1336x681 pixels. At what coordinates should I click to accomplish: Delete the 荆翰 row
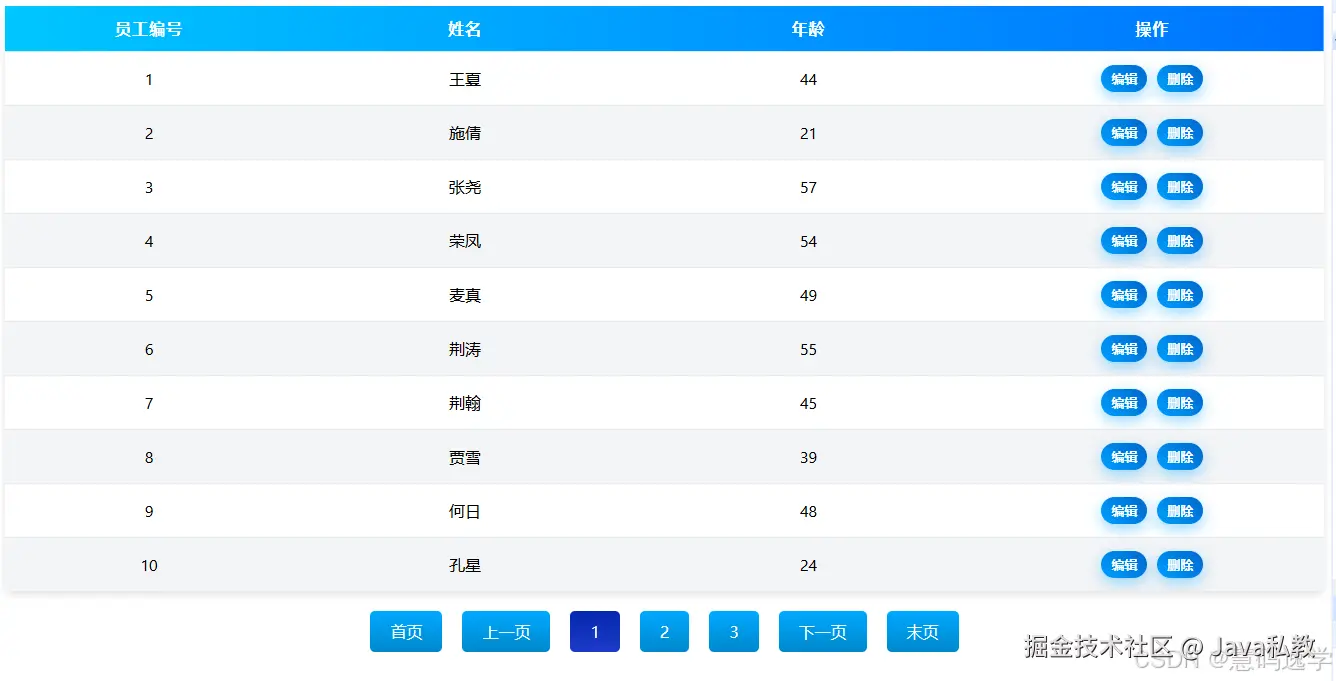[x=1180, y=403]
